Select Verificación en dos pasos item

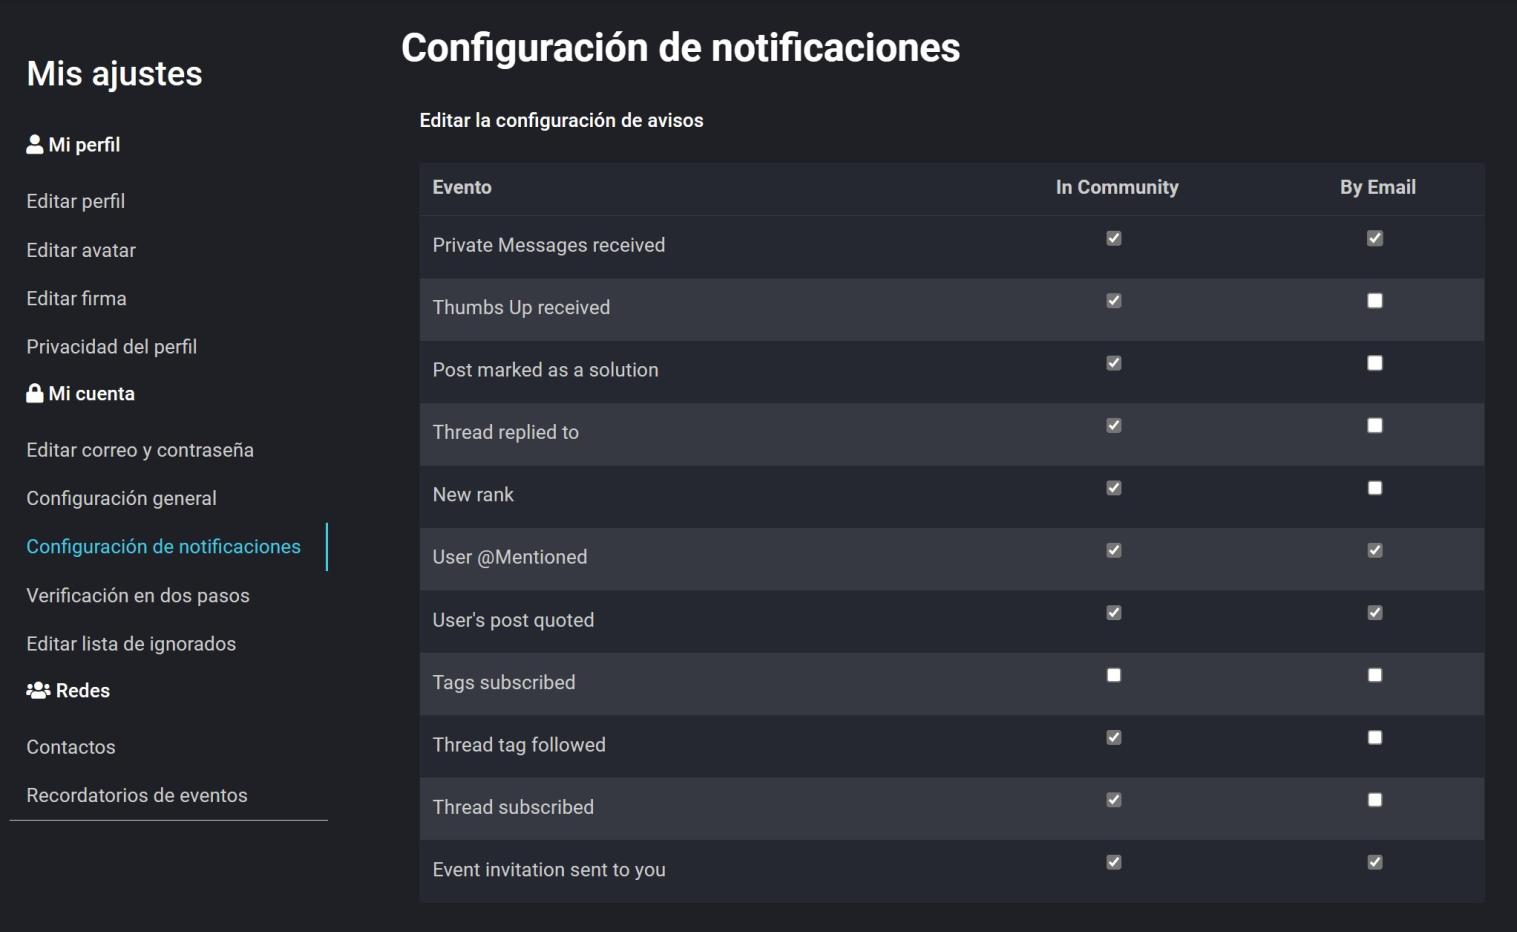[138, 595]
